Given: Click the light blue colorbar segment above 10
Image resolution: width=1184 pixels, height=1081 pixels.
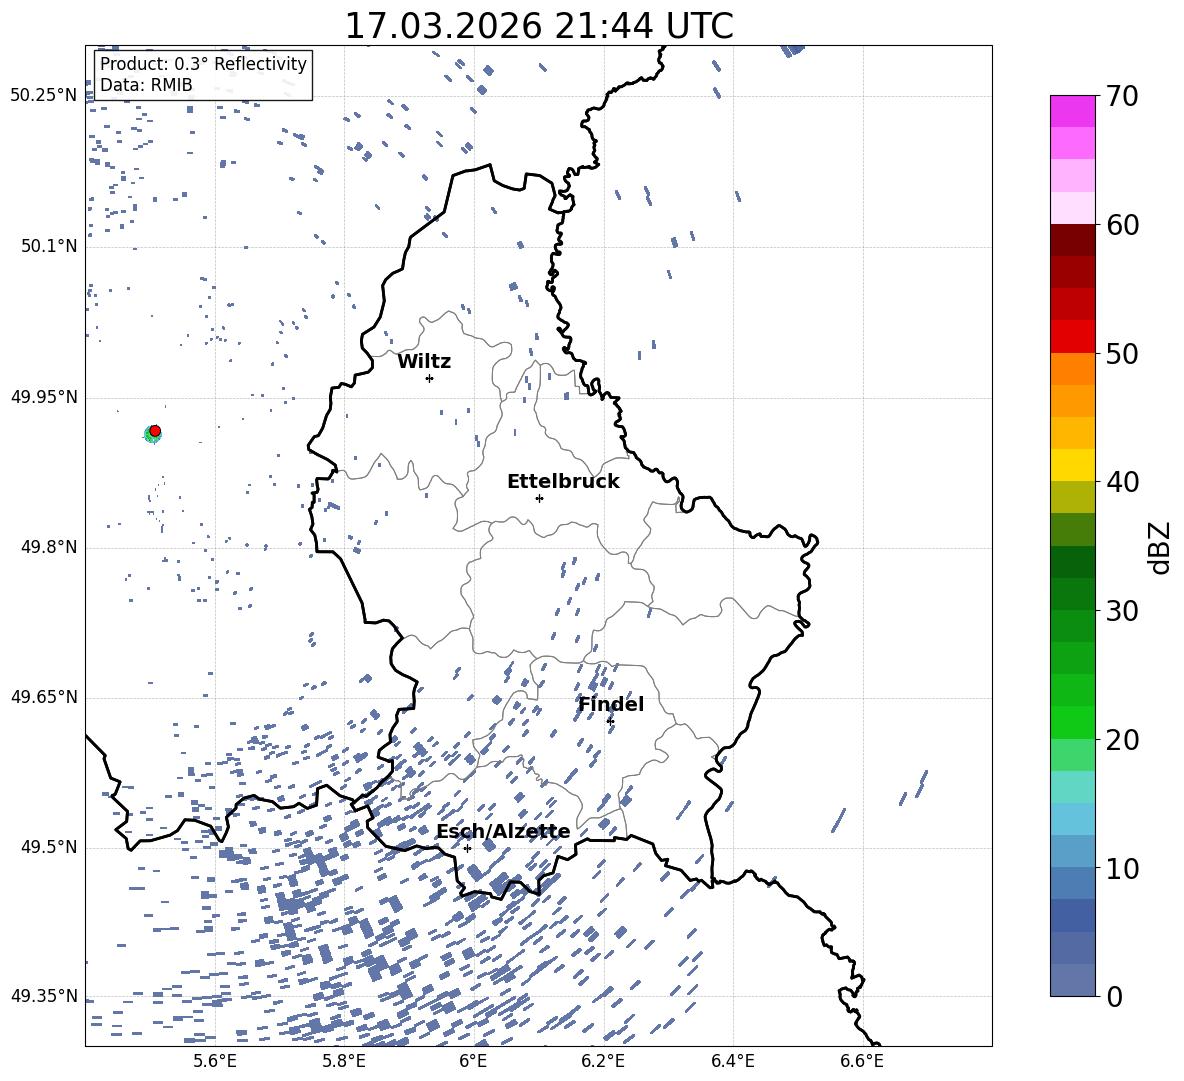Looking at the screenshot, I should [1072, 819].
